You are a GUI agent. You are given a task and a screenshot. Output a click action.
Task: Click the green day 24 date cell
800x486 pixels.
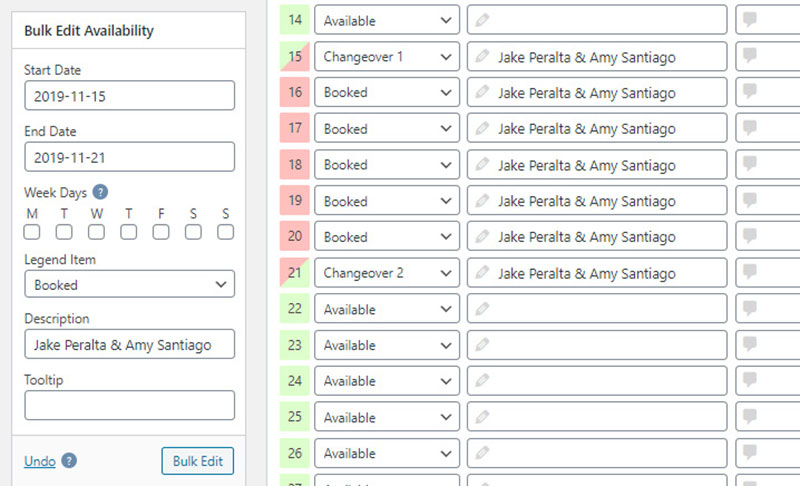pos(294,380)
